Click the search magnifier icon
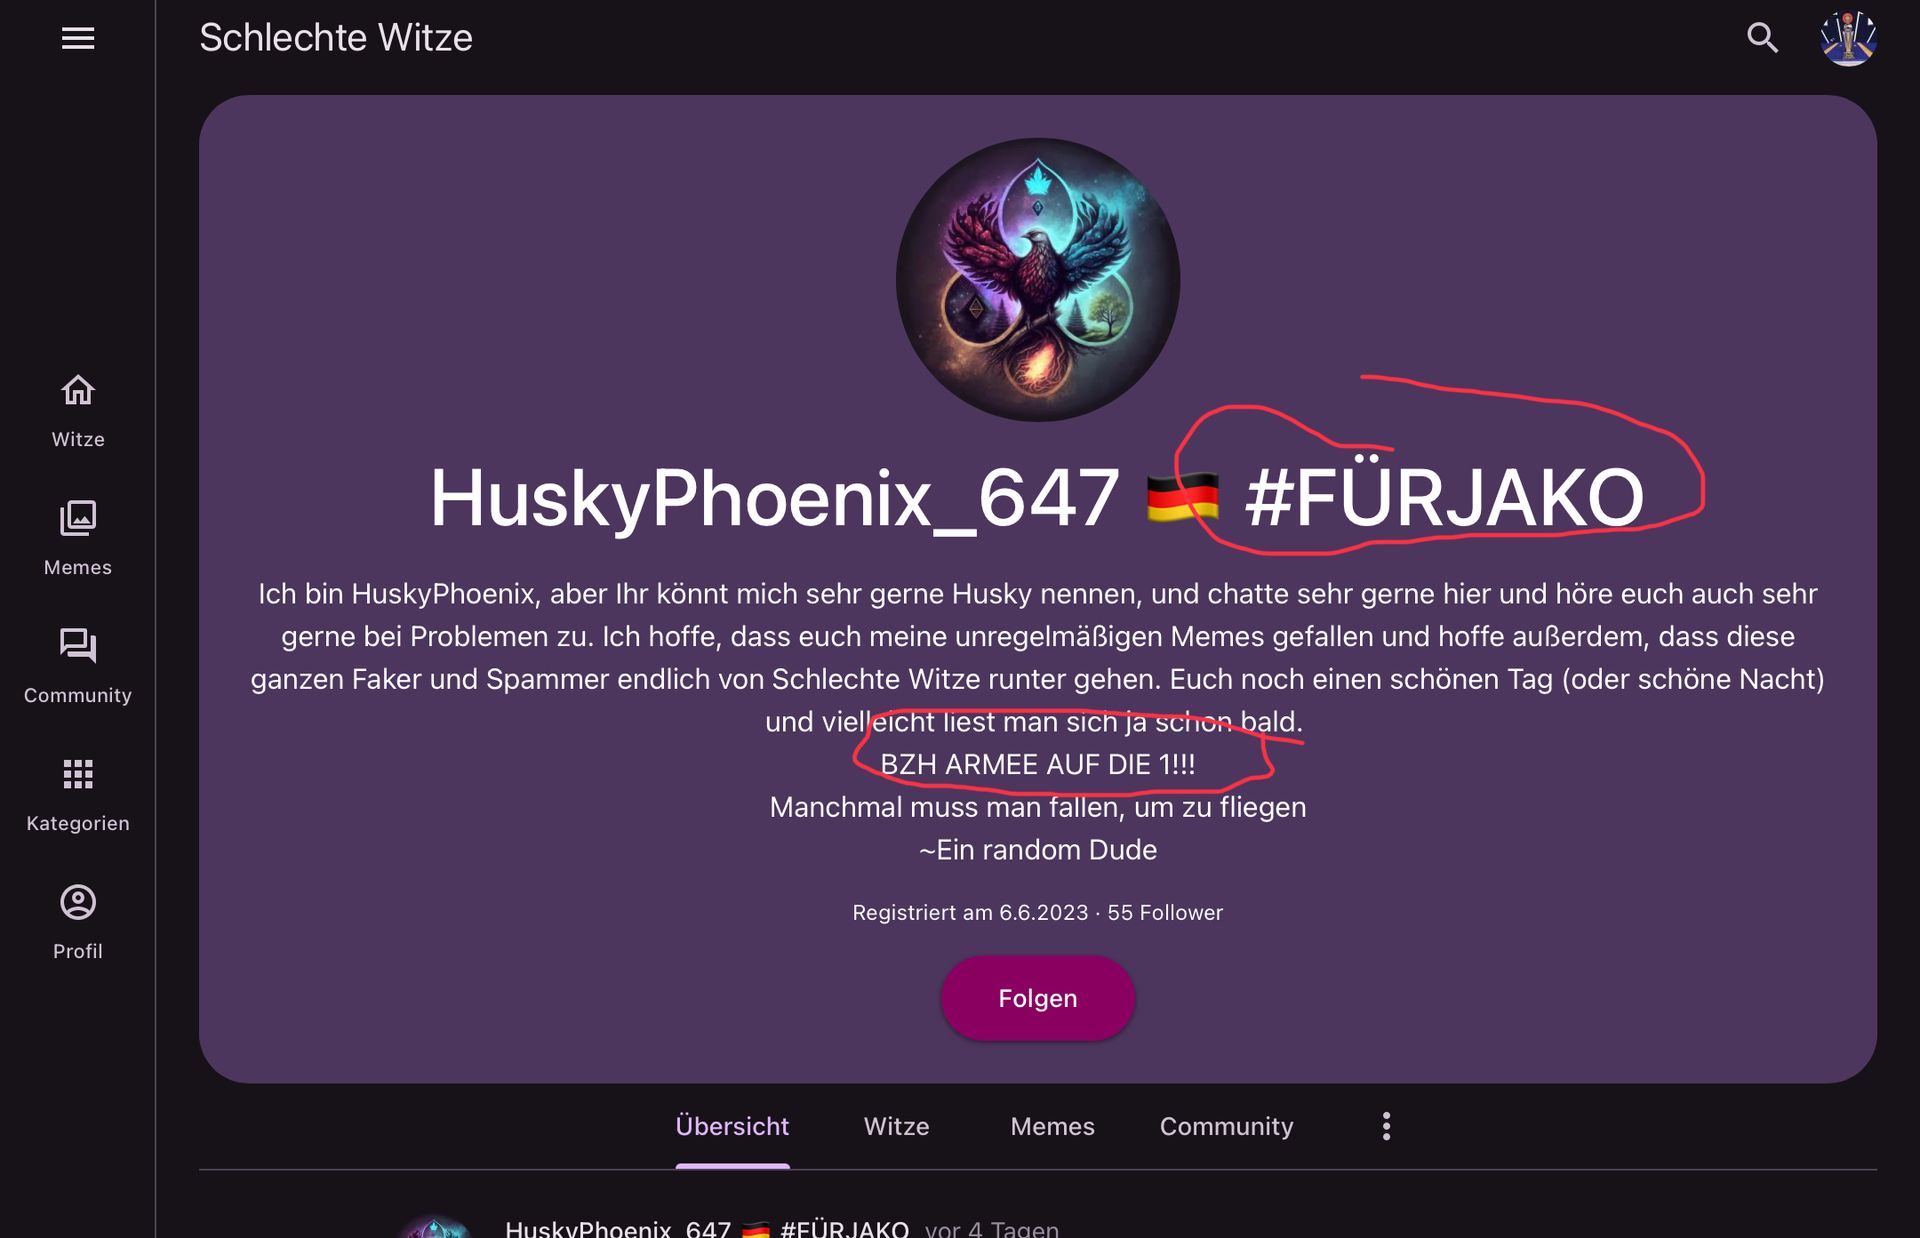Image resolution: width=1920 pixels, height=1238 pixels. coord(1762,38)
